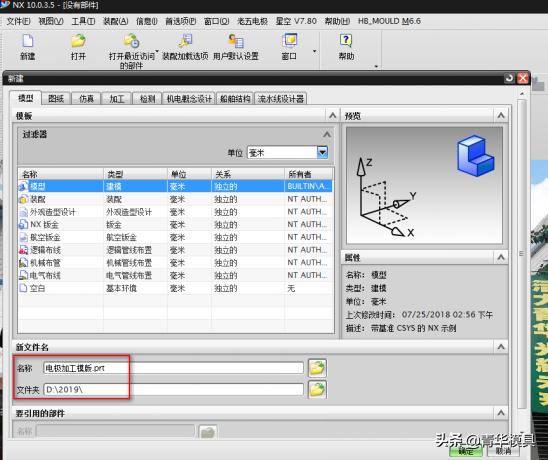Open 用户默认设置 user defaults icon
The width and height of the screenshot is (548, 460).
pyautogui.click(x=236, y=41)
